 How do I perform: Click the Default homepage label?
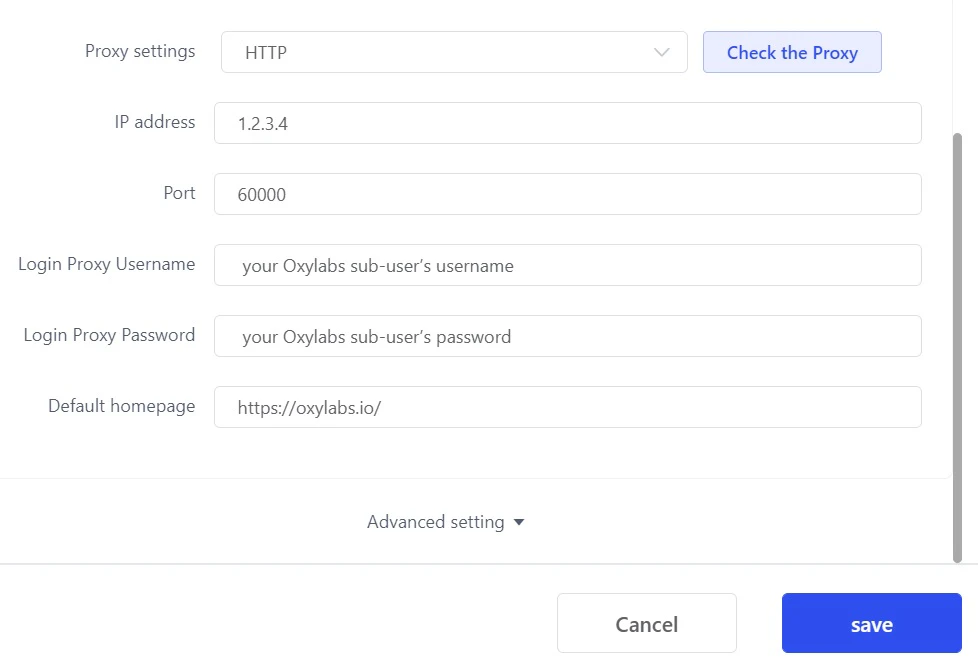122,406
